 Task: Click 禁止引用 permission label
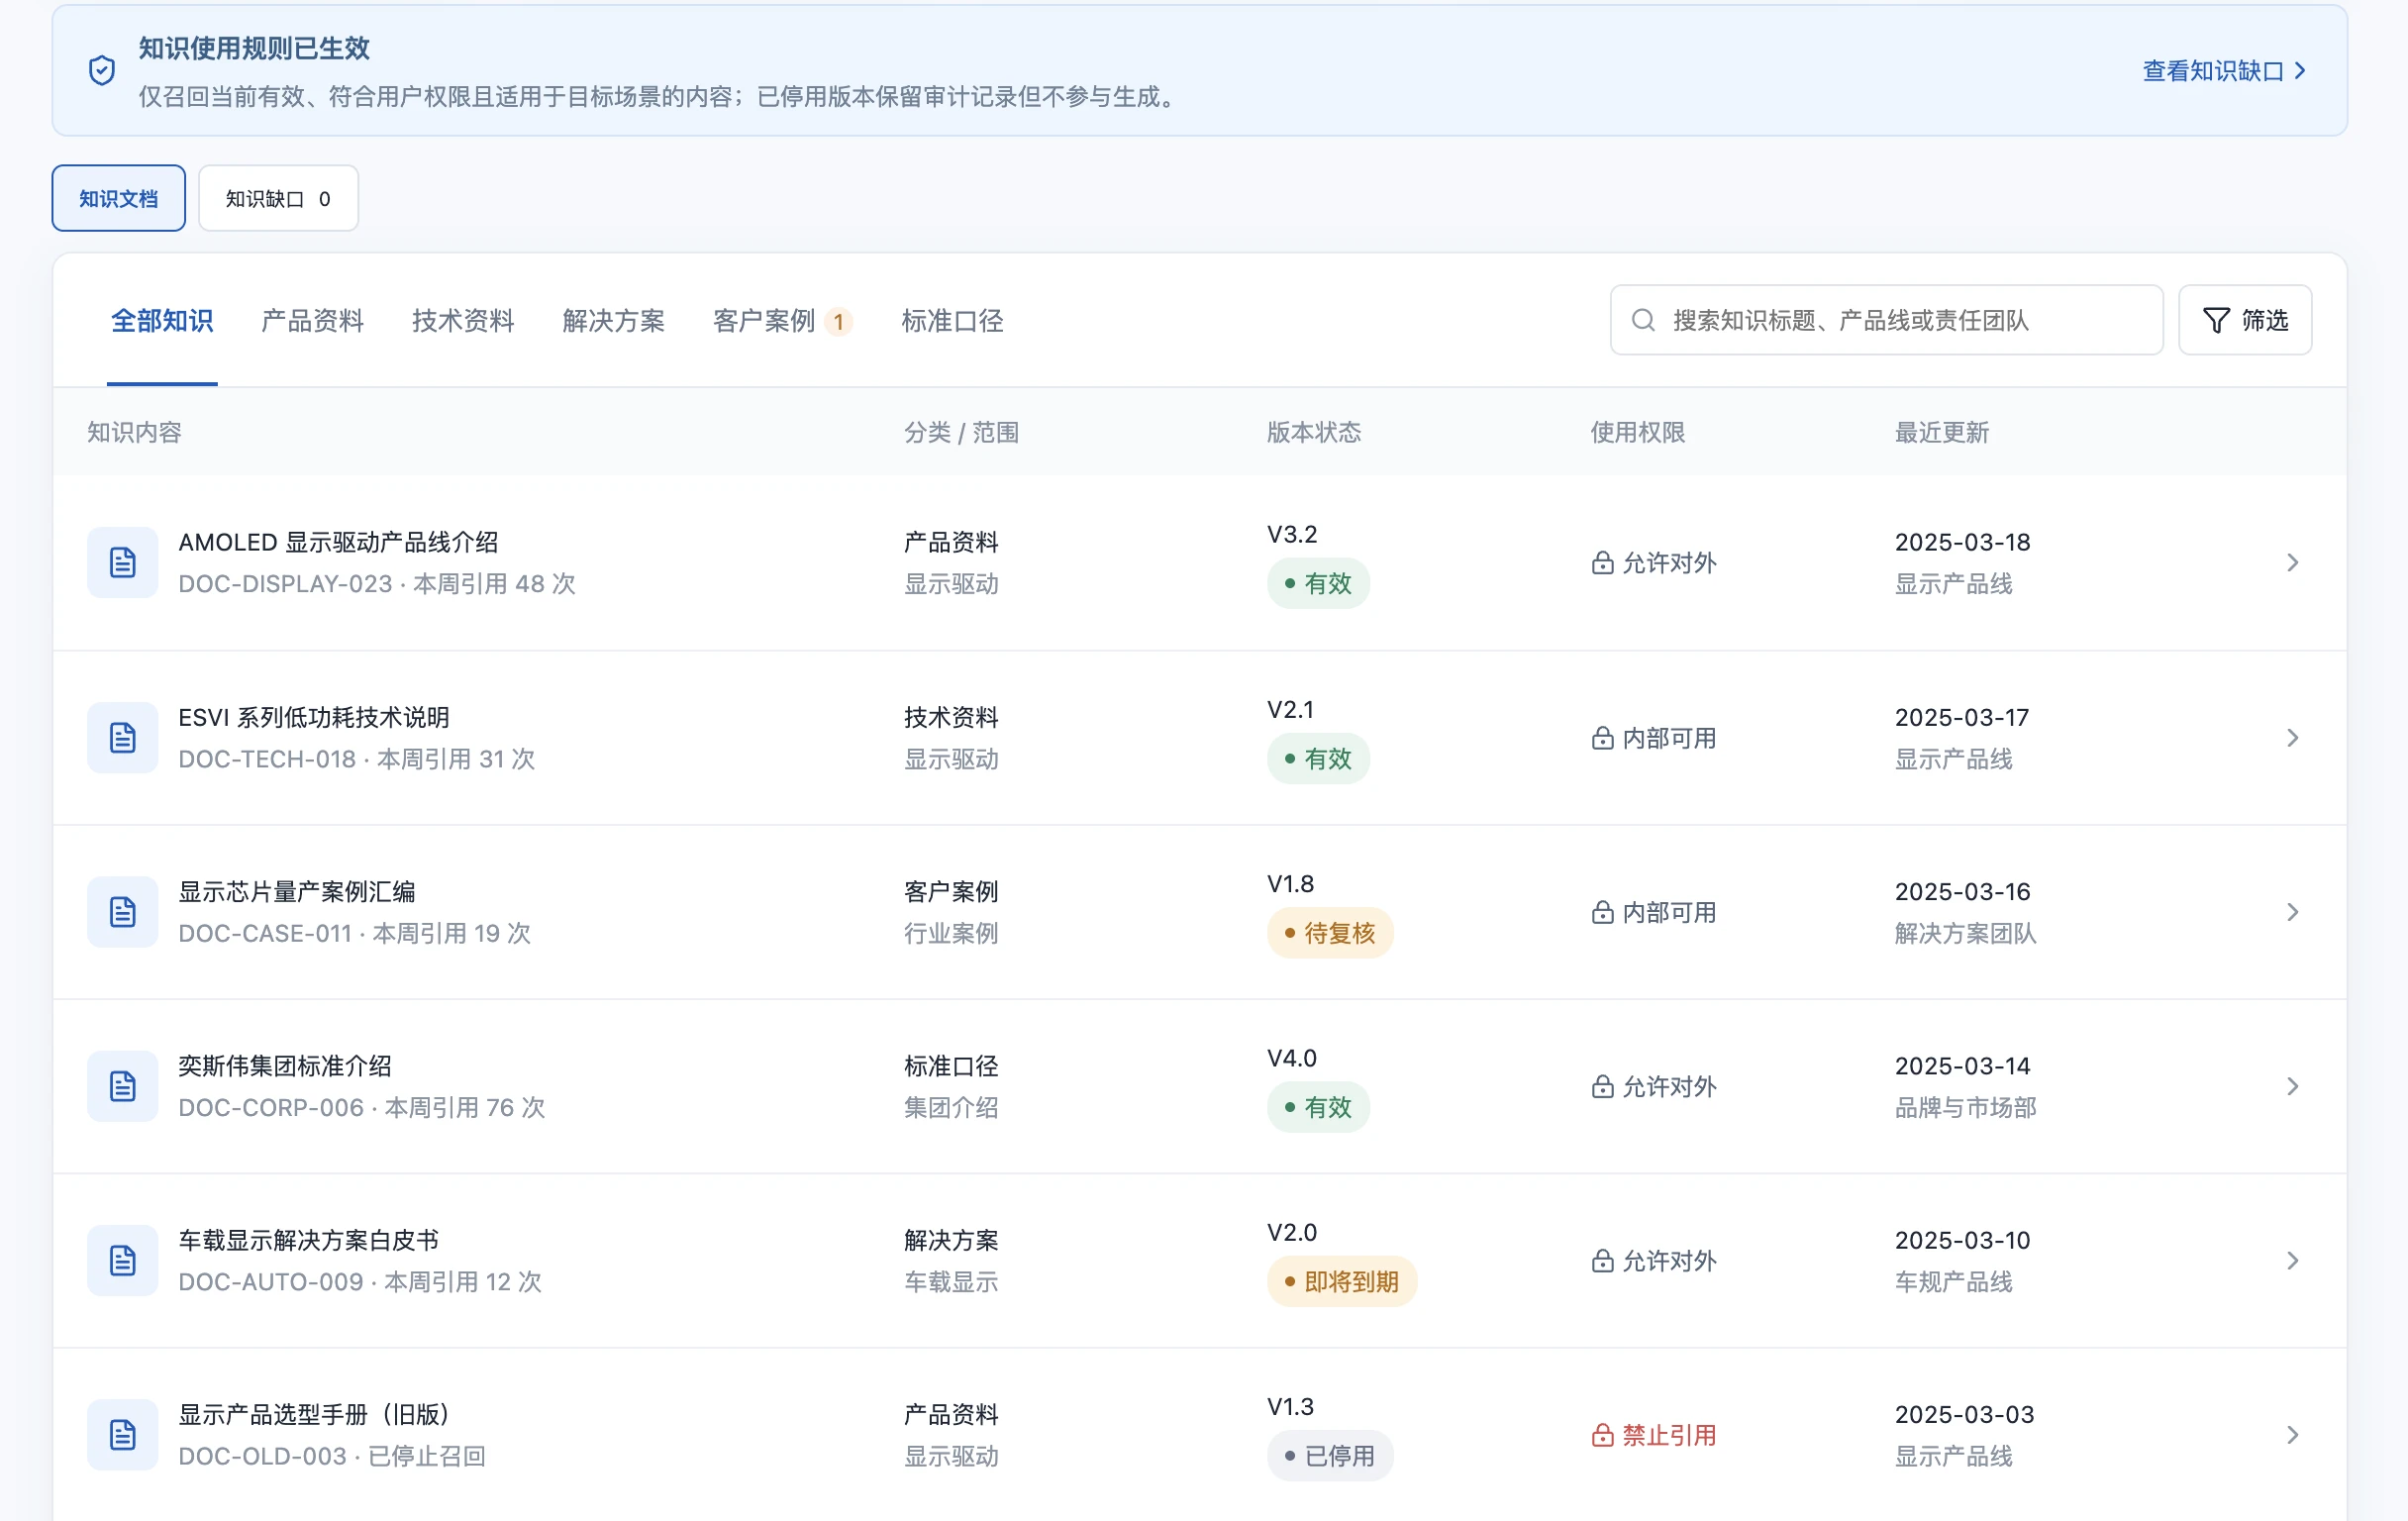click(1669, 1435)
